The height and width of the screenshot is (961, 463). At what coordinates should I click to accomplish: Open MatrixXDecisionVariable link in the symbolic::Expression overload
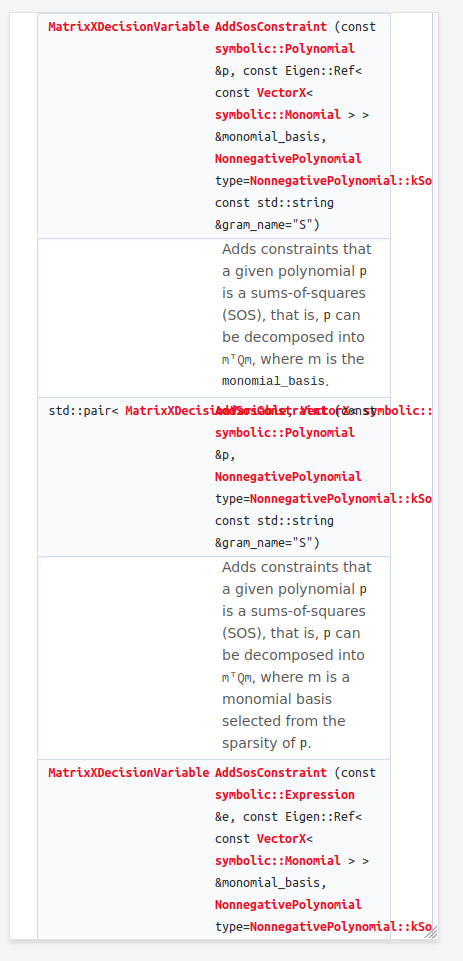pos(129,773)
